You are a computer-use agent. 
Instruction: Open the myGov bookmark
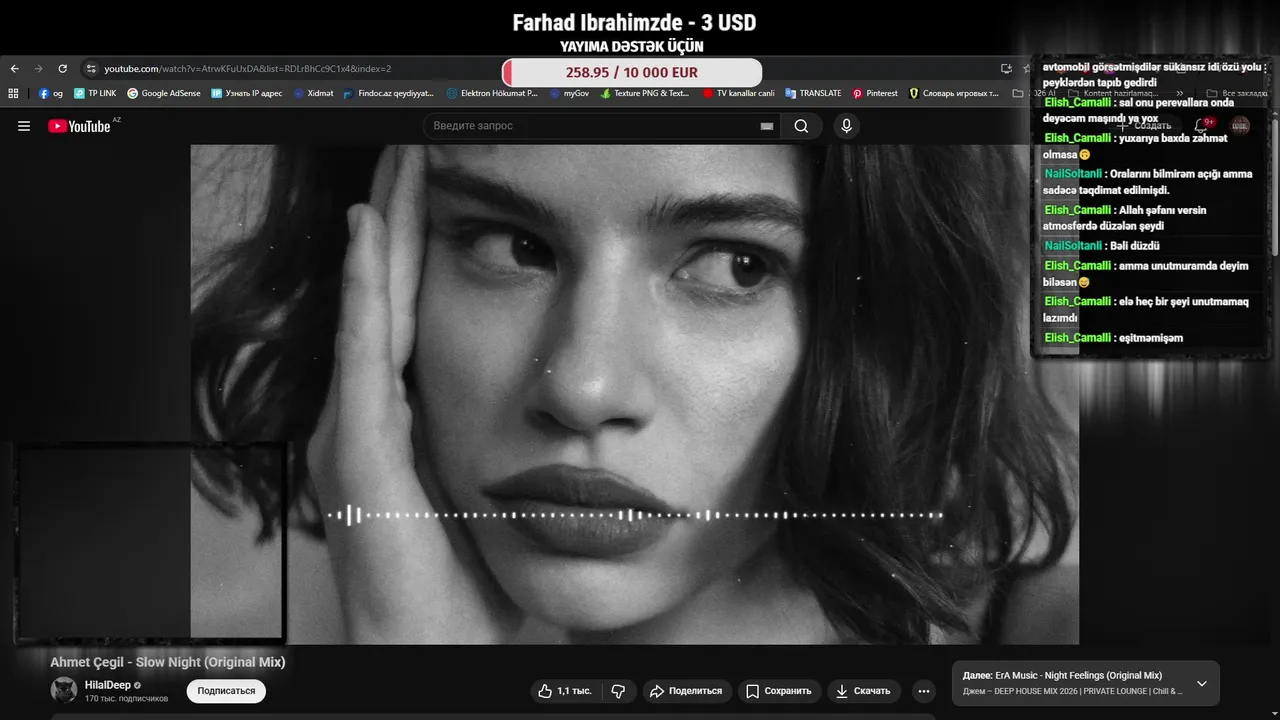point(569,93)
